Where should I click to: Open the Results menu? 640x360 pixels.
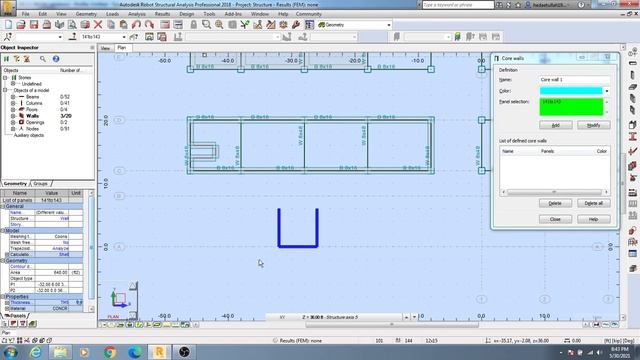162,14
